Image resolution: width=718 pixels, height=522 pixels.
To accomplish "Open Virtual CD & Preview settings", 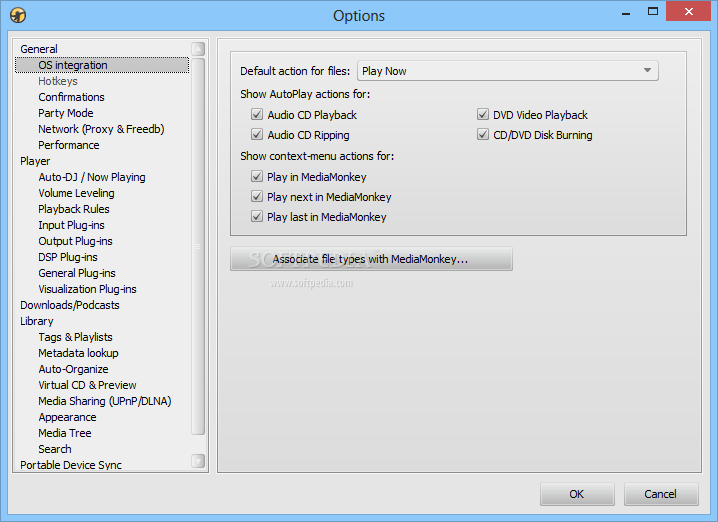I will (87, 385).
